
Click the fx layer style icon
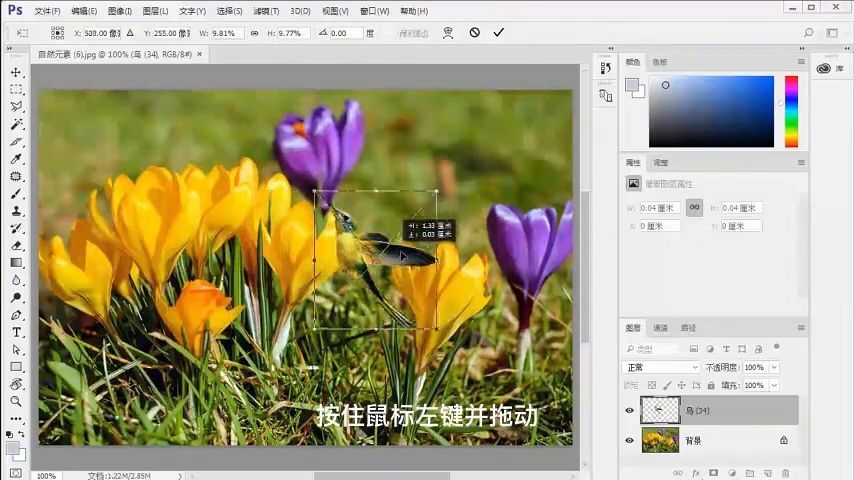pos(696,473)
